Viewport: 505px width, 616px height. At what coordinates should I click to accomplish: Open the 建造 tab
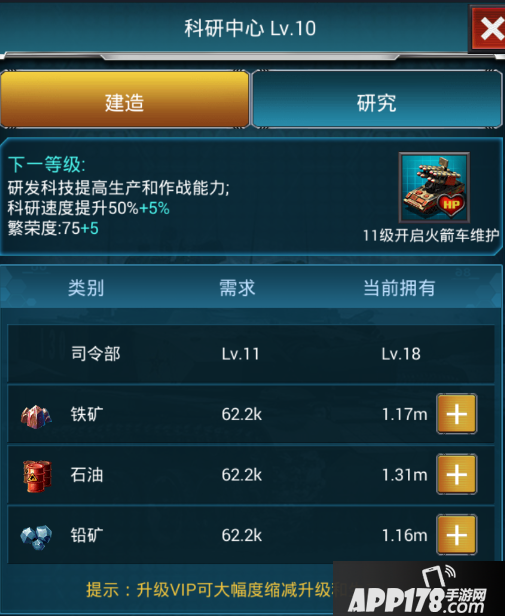[x=125, y=99]
